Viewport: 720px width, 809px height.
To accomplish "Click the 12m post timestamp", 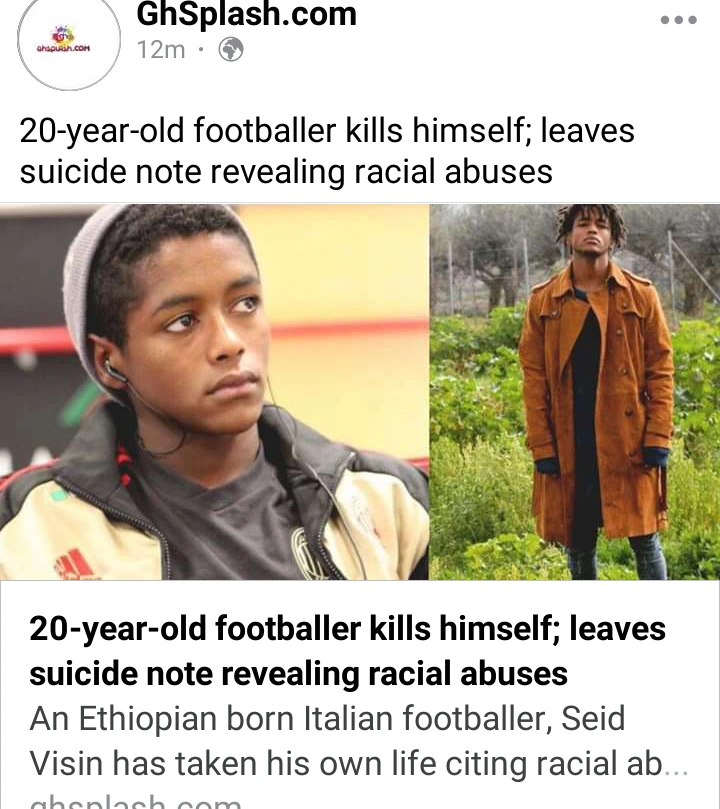I will (x=161, y=50).
